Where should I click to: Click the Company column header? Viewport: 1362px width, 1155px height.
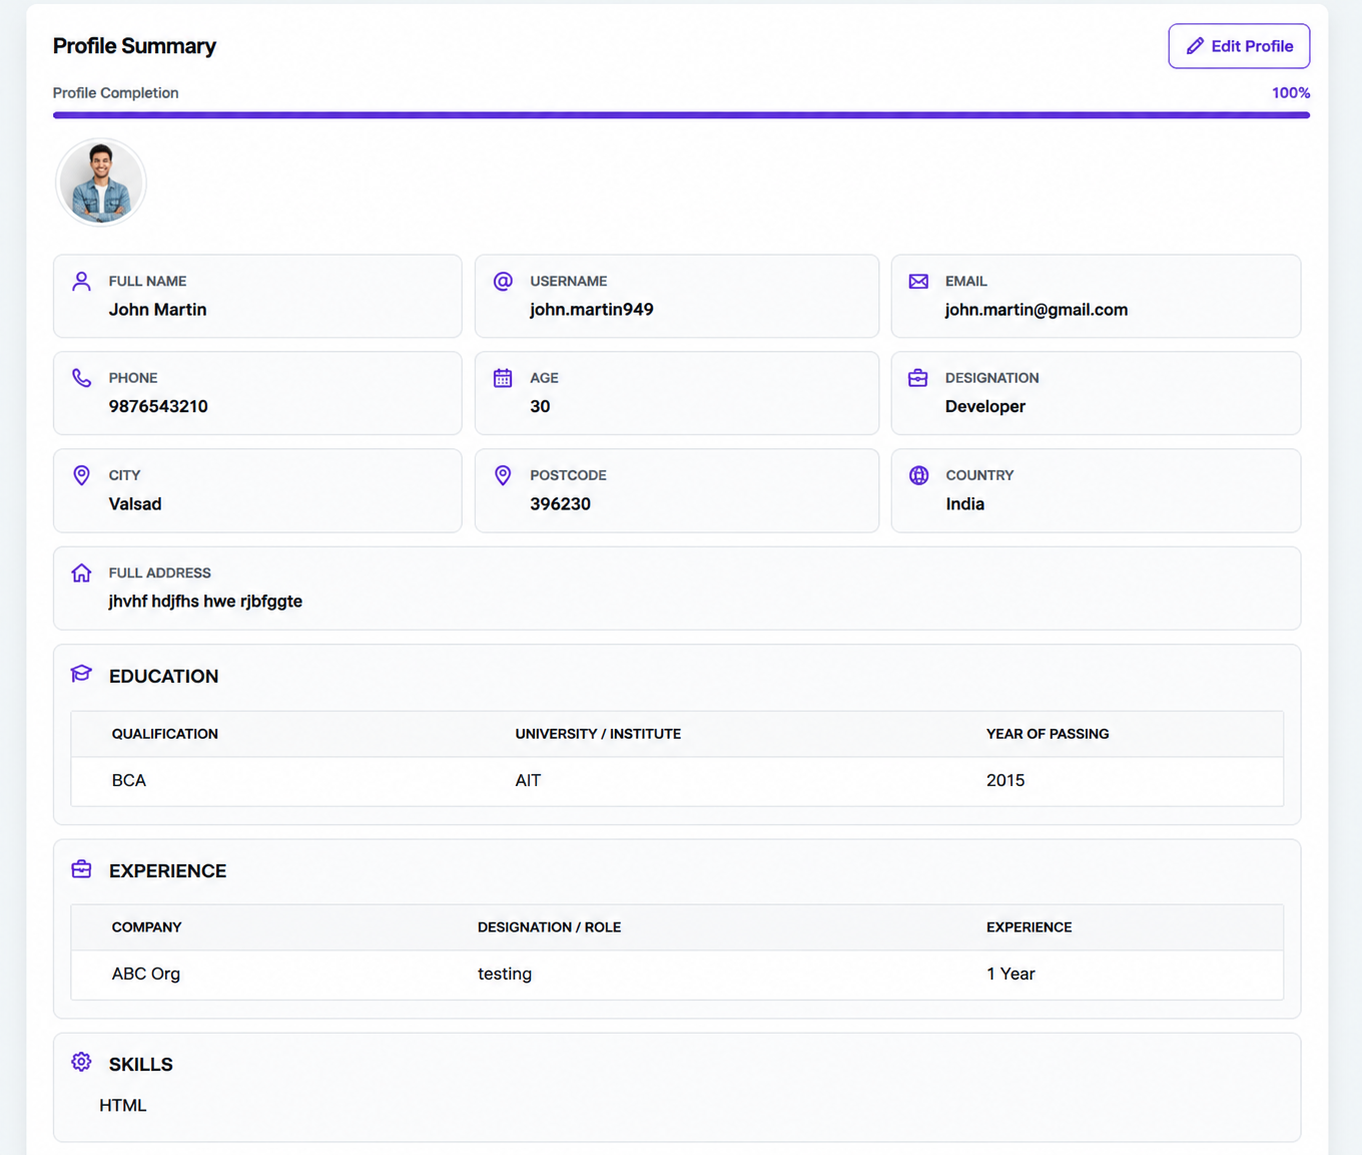(x=147, y=928)
